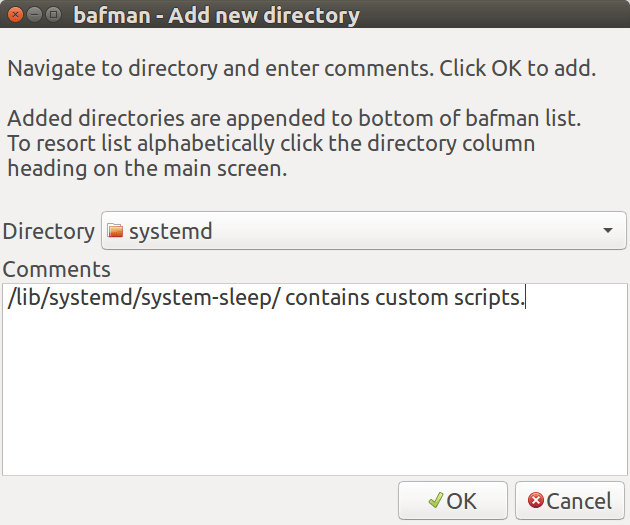This screenshot has width=630, height=525.
Task: Click the Directory label
Action: click(49, 231)
